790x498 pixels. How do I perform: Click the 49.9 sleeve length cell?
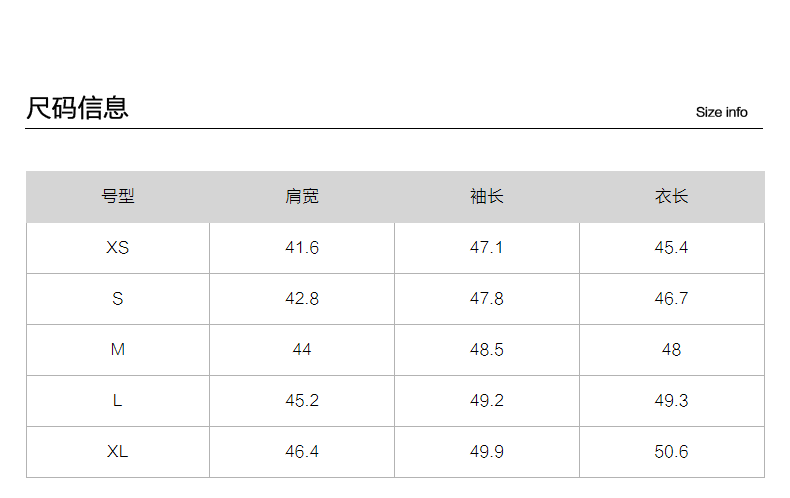pos(487,451)
